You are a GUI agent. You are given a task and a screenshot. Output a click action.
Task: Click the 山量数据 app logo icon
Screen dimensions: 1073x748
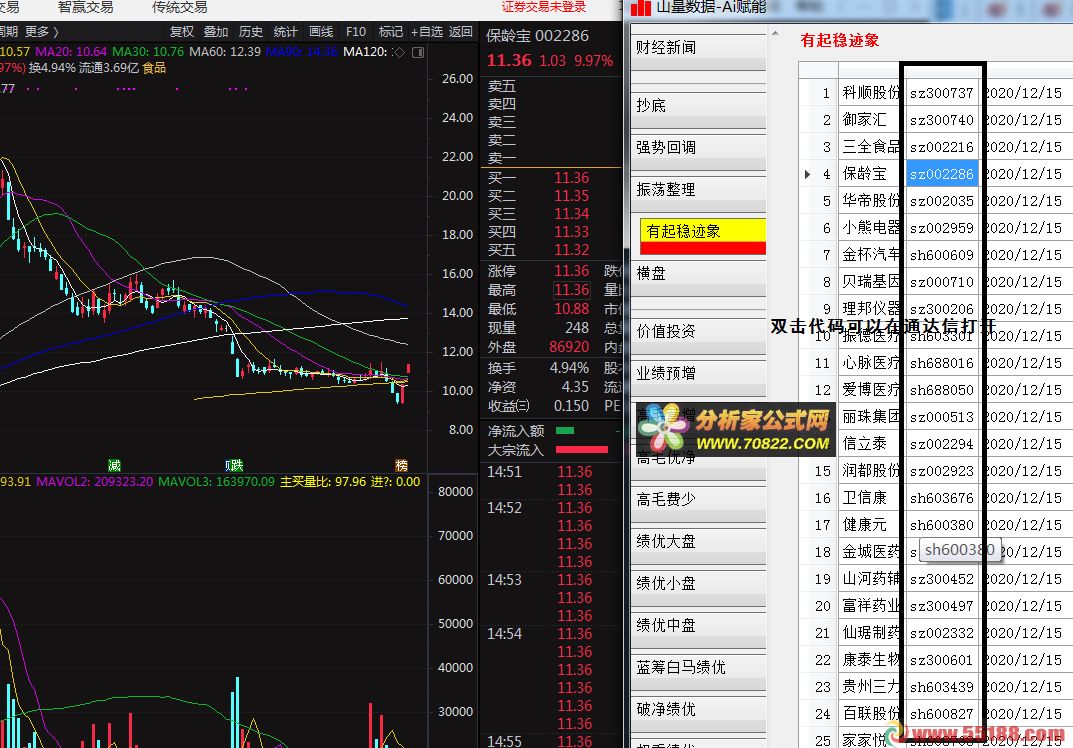tap(641, 8)
